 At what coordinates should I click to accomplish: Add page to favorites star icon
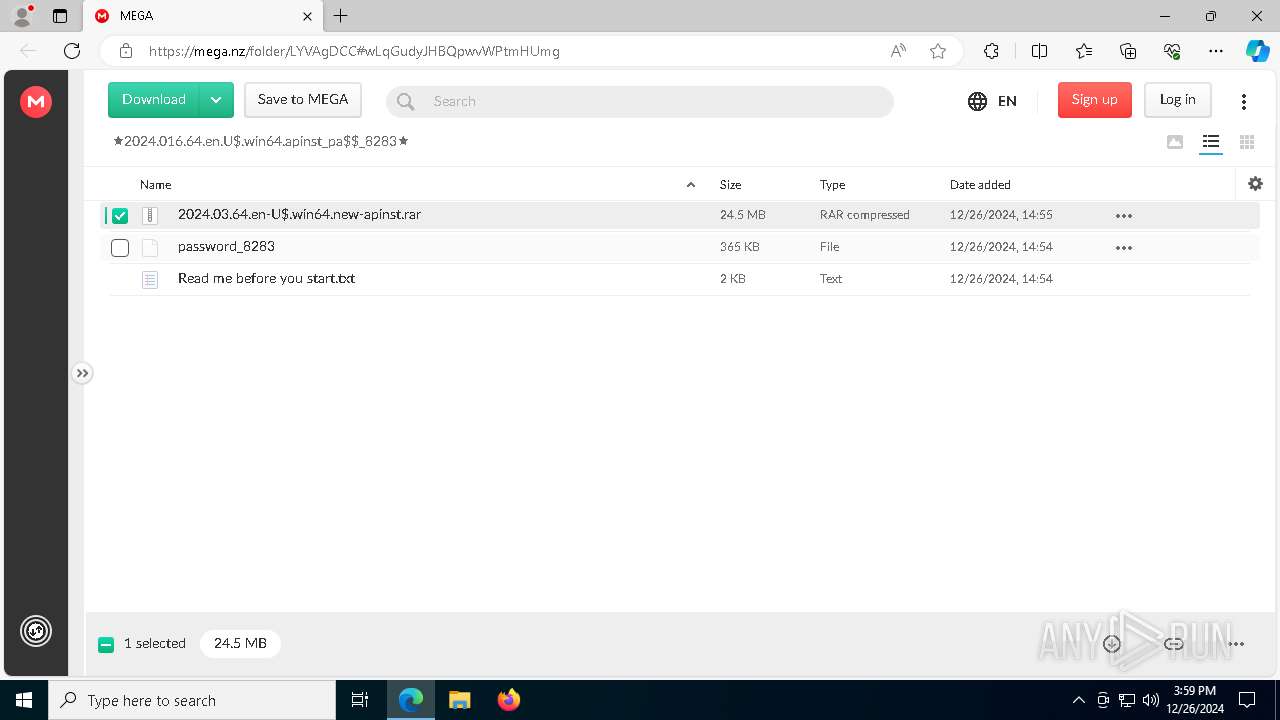(938, 51)
